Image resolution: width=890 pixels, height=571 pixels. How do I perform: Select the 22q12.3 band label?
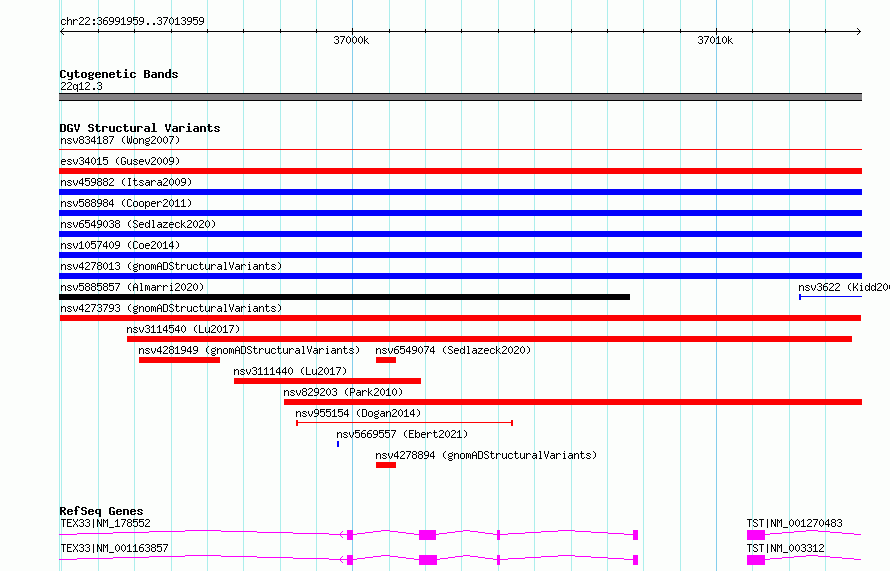(x=81, y=86)
